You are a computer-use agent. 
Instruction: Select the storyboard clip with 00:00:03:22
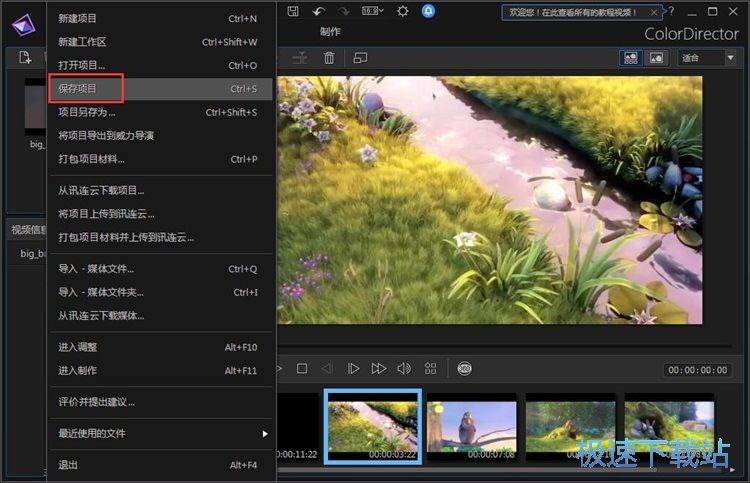(373, 427)
